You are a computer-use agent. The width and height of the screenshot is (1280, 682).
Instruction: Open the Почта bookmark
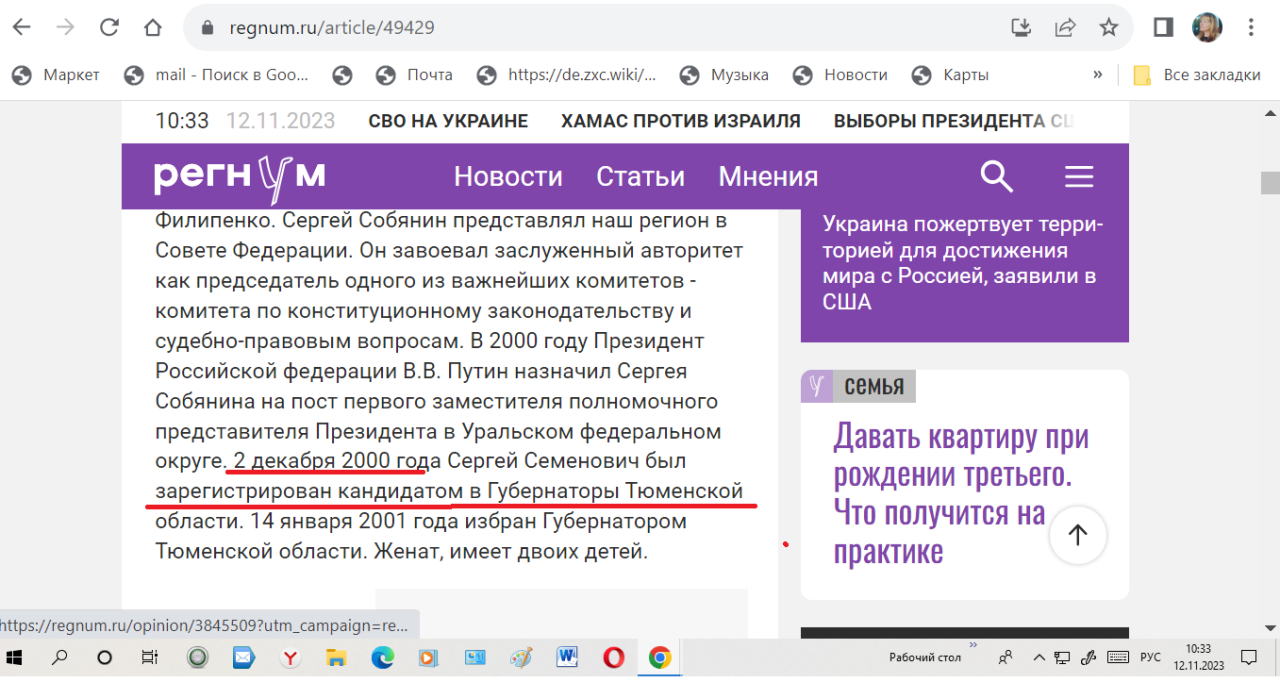click(415, 75)
